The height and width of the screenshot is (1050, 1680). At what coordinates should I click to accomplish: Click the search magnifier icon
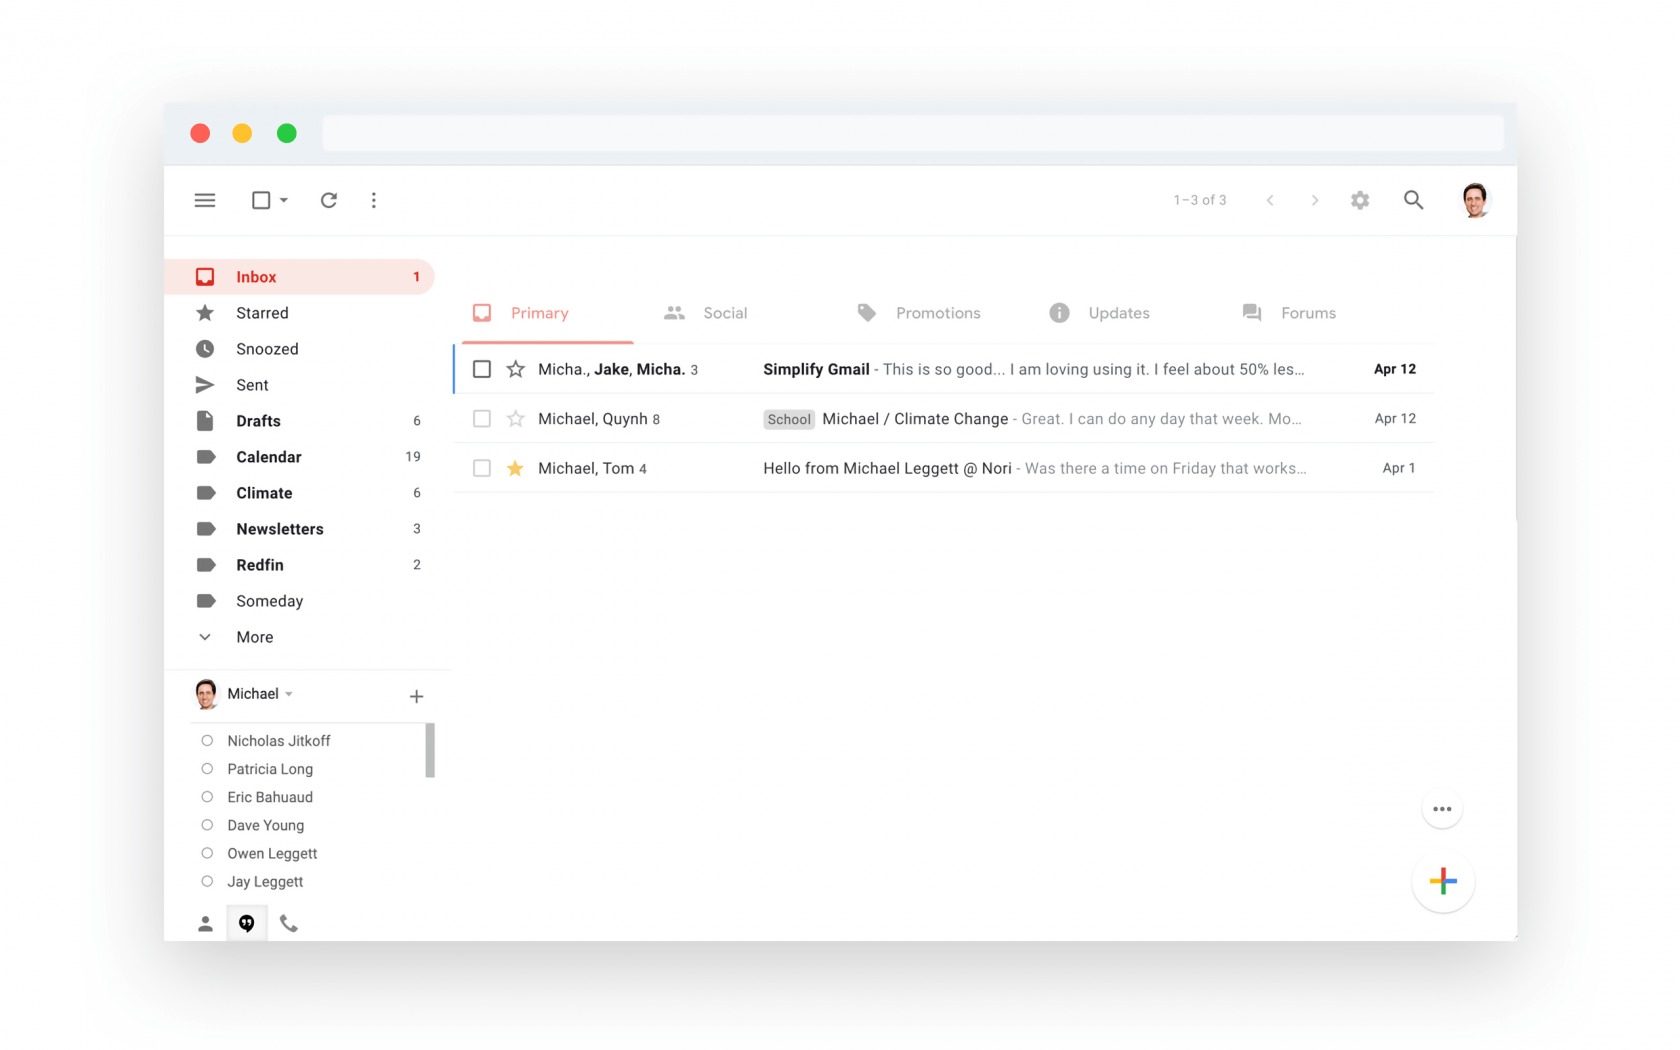[x=1413, y=200]
